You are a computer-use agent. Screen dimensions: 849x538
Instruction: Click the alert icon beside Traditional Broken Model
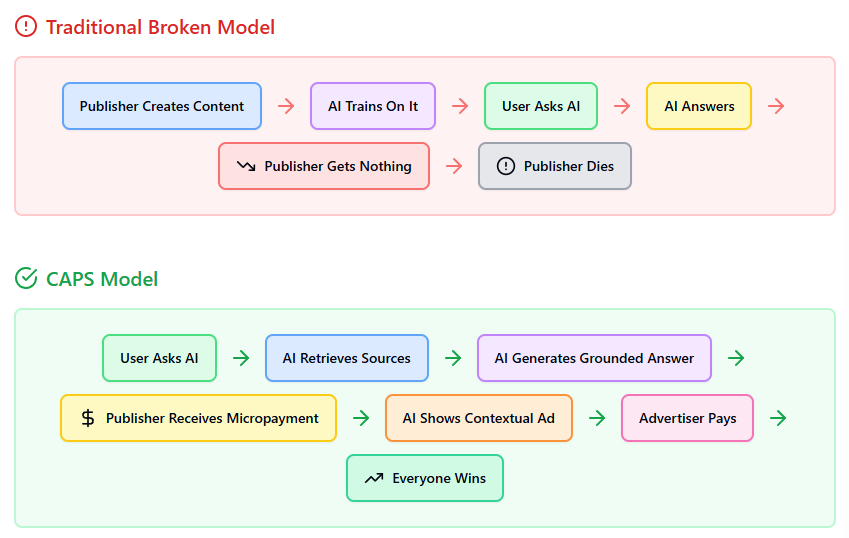(26, 27)
